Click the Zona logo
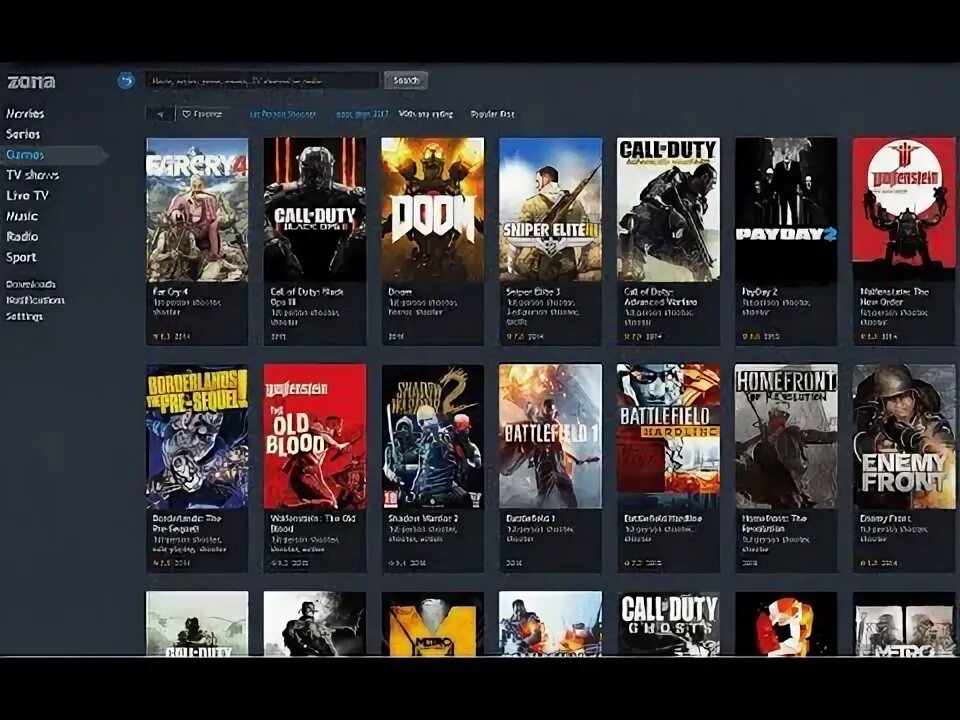The image size is (960, 720). tap(31, 81)
